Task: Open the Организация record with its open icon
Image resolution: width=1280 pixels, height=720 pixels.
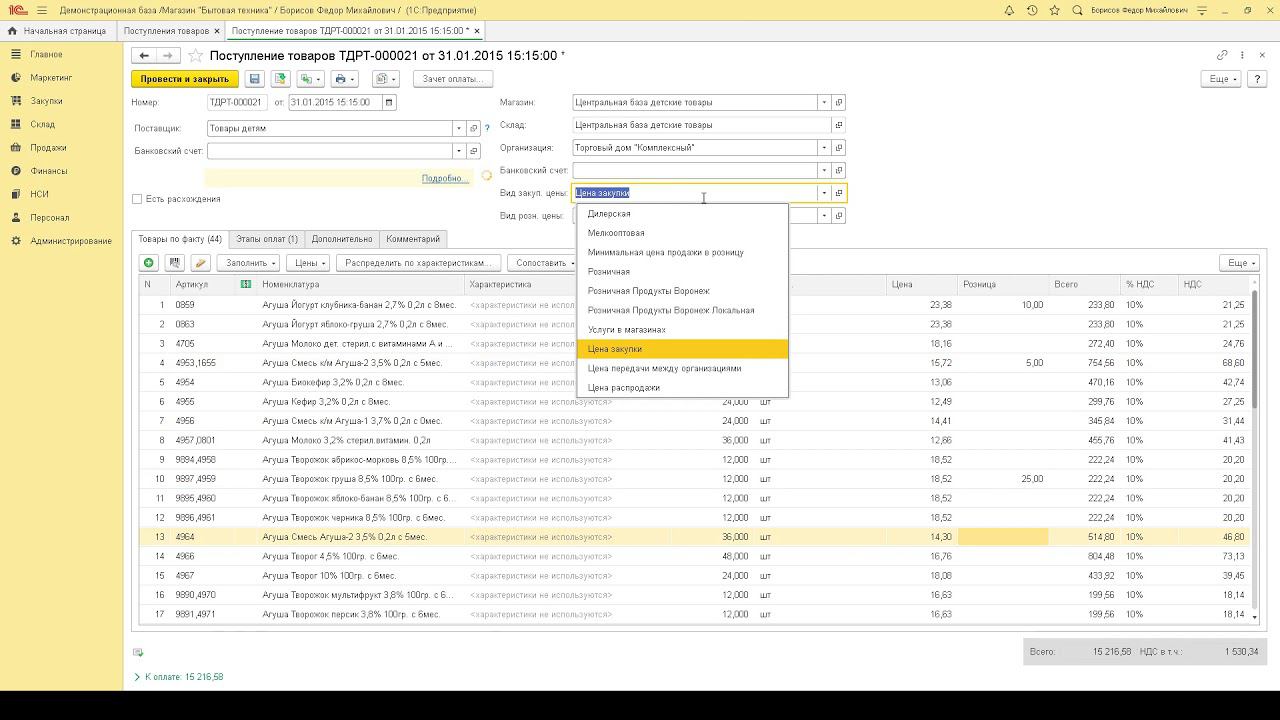Action: pyautogui.click(x=839, y=148)
